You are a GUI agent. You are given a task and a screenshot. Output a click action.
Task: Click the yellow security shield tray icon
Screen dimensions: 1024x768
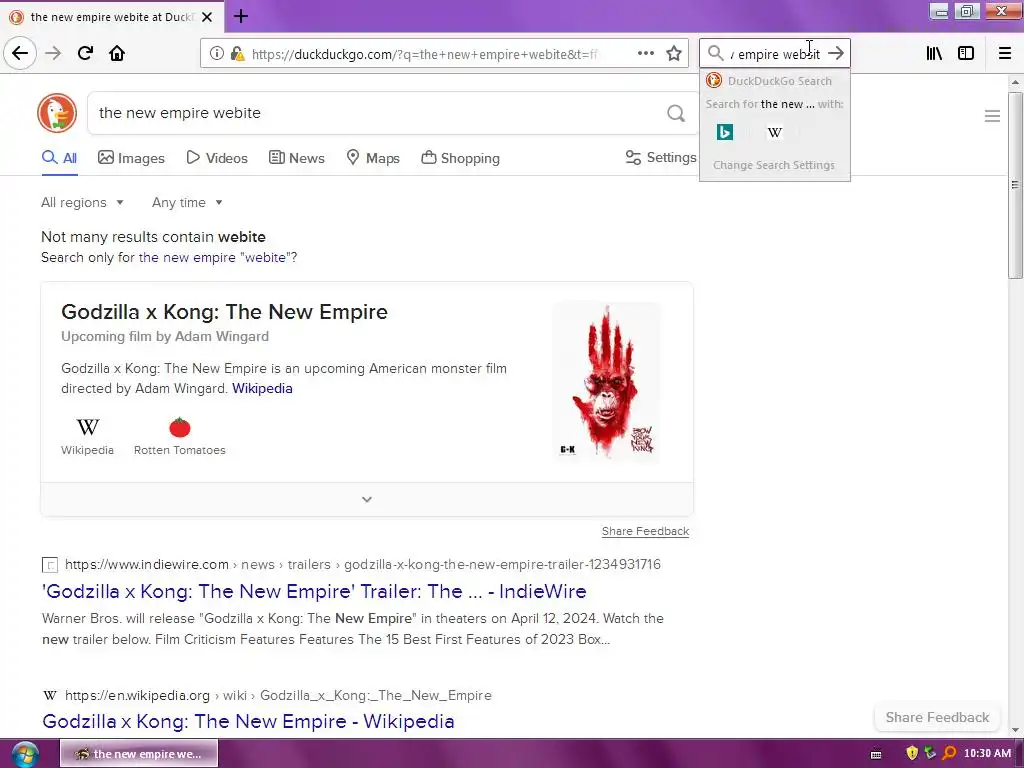[x=912, y=753]
